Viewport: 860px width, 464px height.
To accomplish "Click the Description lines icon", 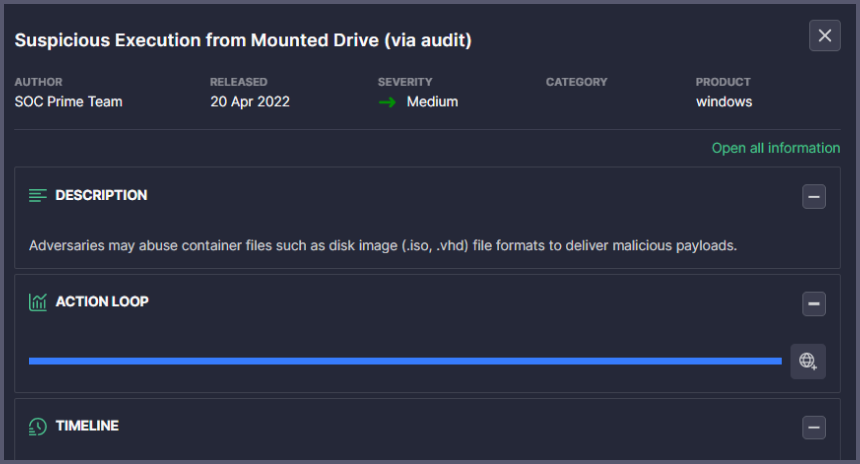I will pyautogui.click(x=38, y=195).
